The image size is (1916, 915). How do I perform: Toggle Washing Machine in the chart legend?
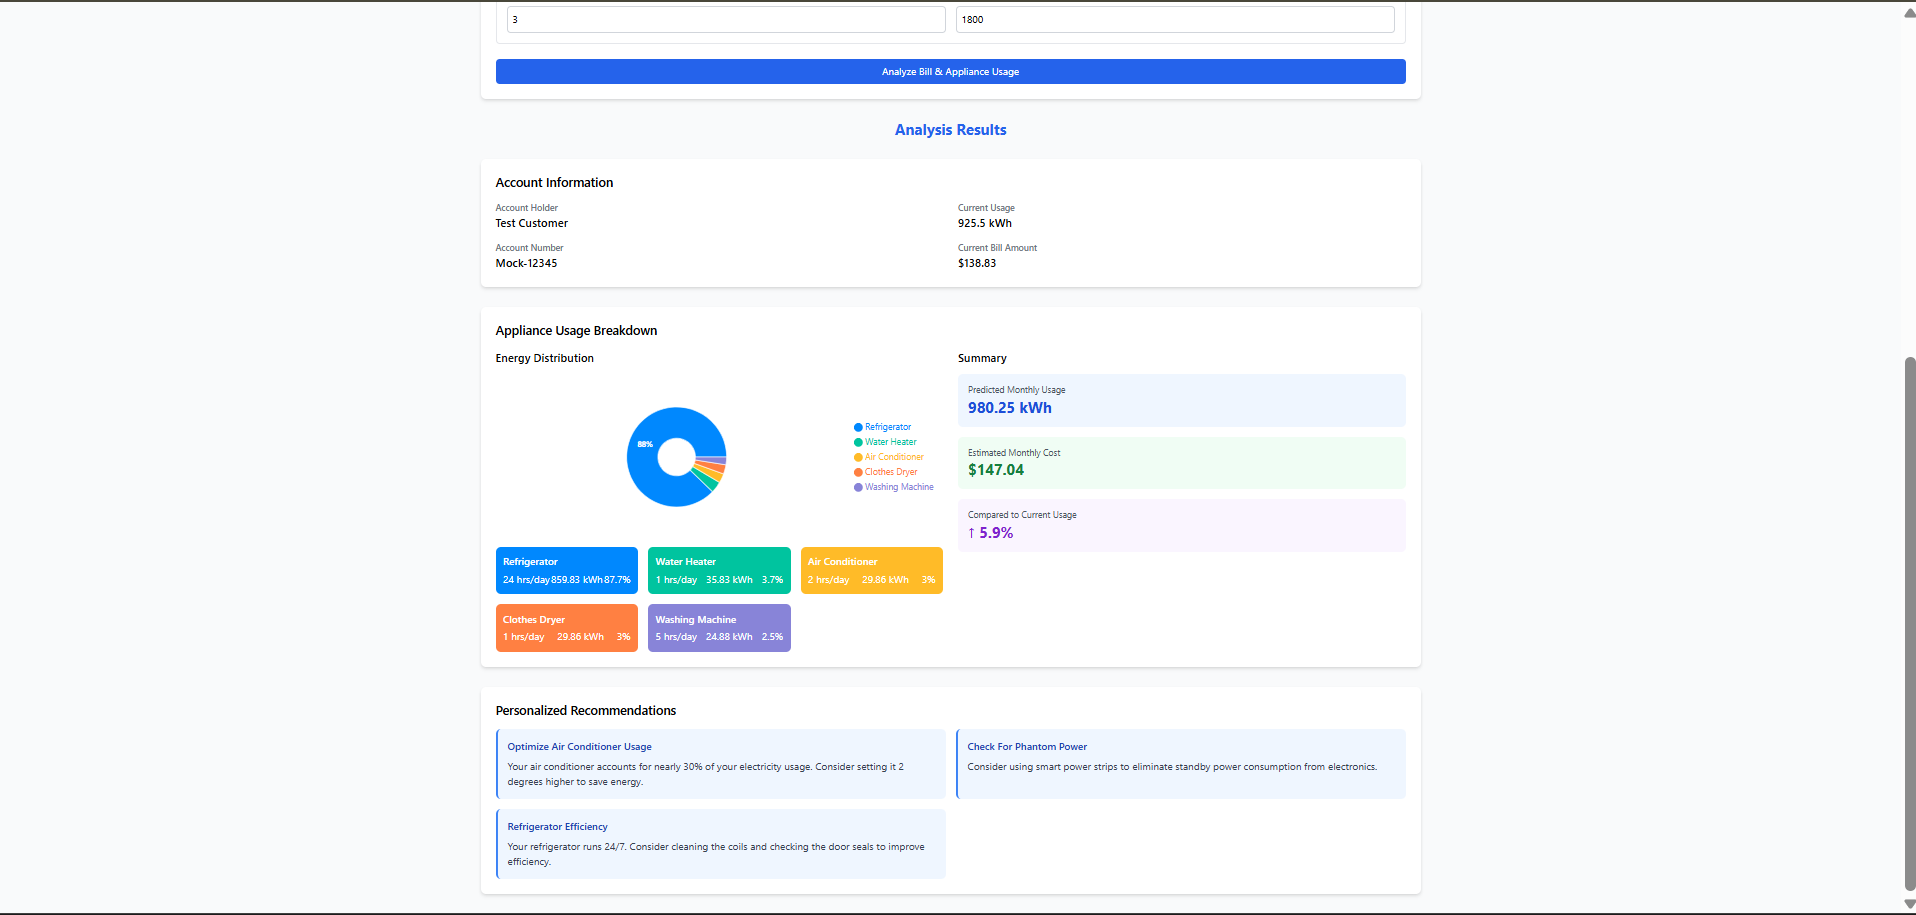click(x=893, y=487)
